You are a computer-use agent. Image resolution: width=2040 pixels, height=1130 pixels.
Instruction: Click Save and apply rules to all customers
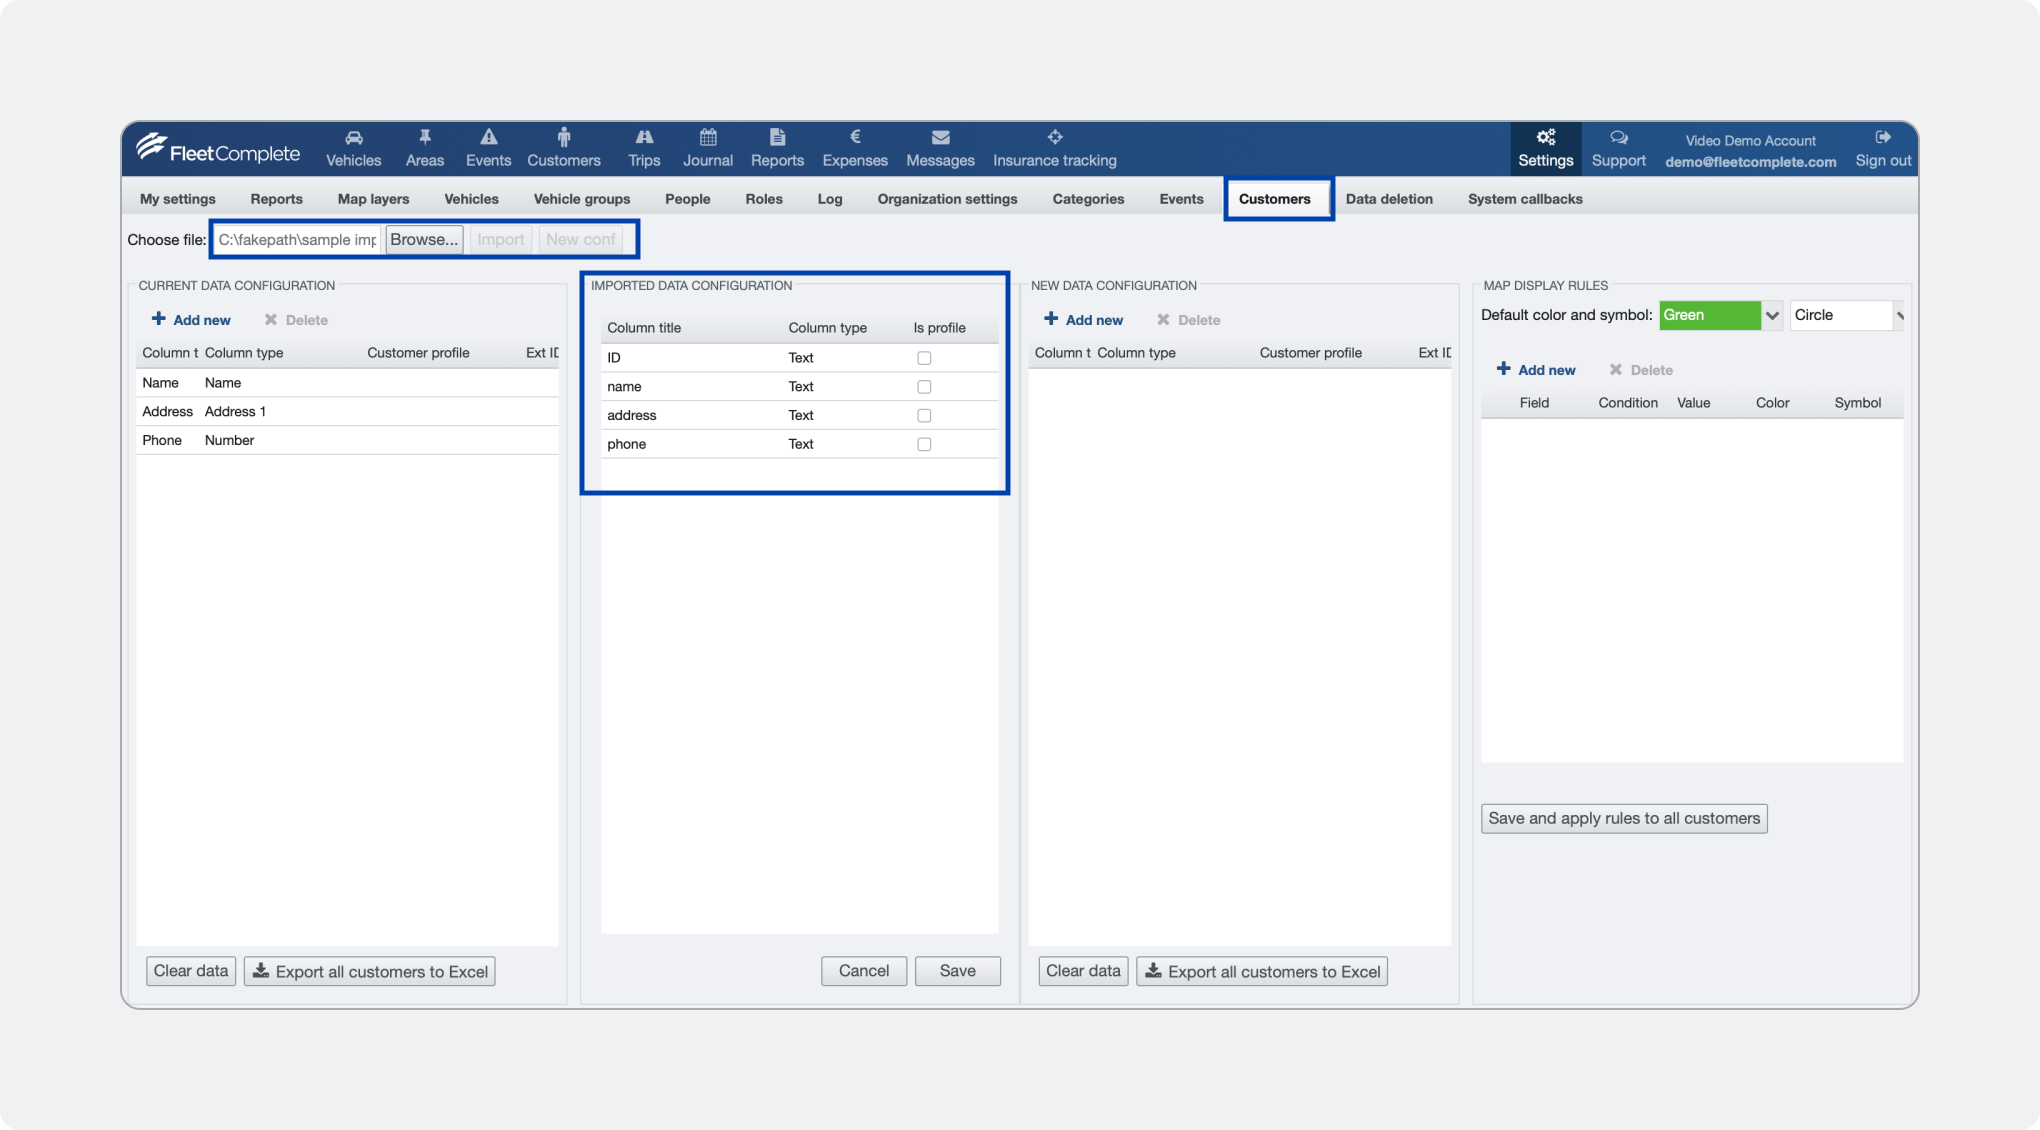(1624, 818)
